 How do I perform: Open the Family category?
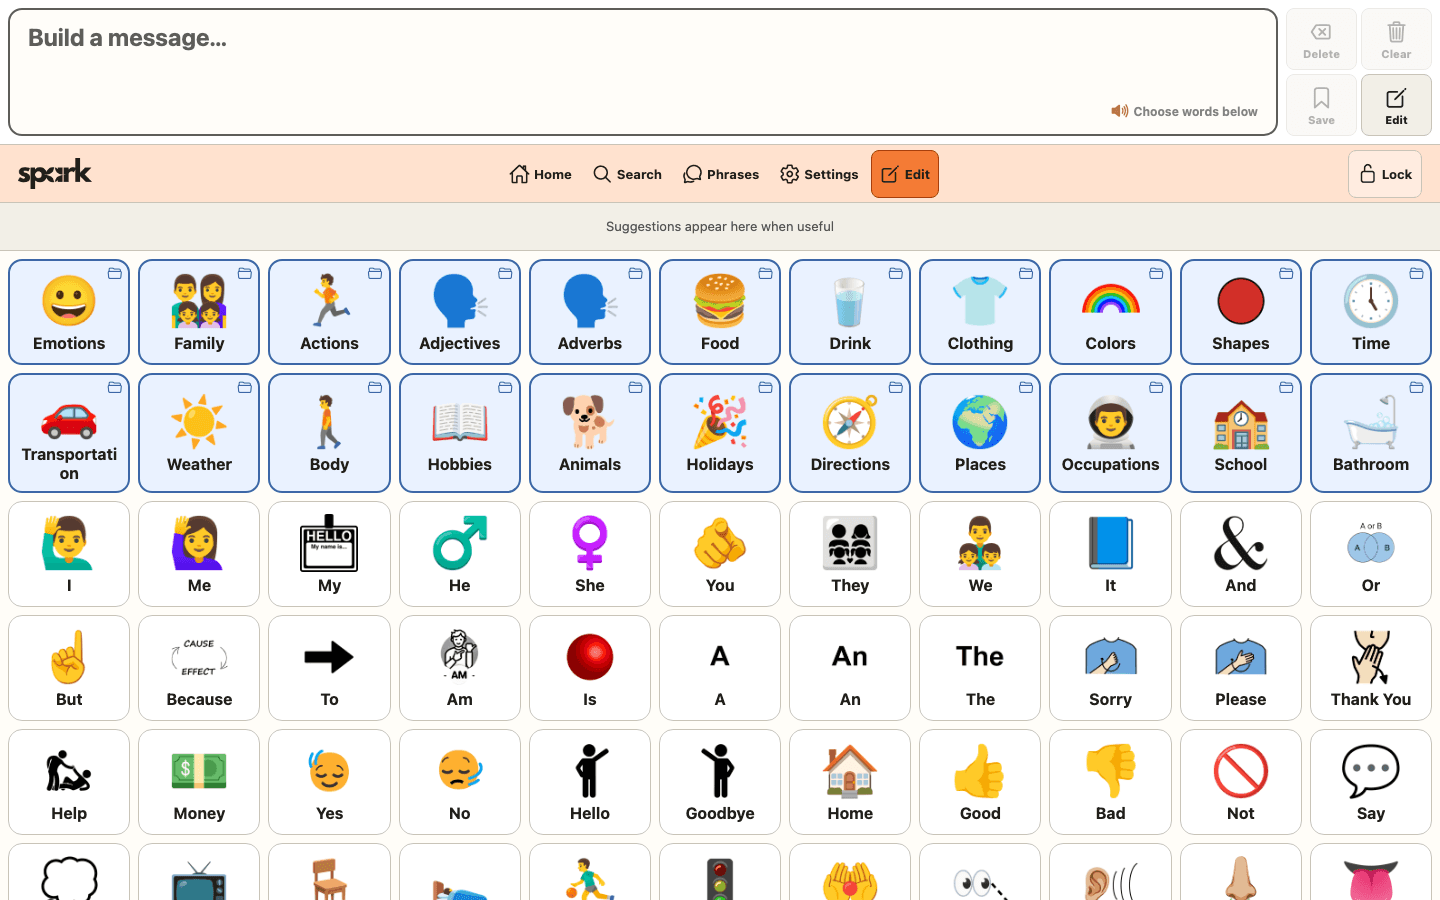[199, 312]
